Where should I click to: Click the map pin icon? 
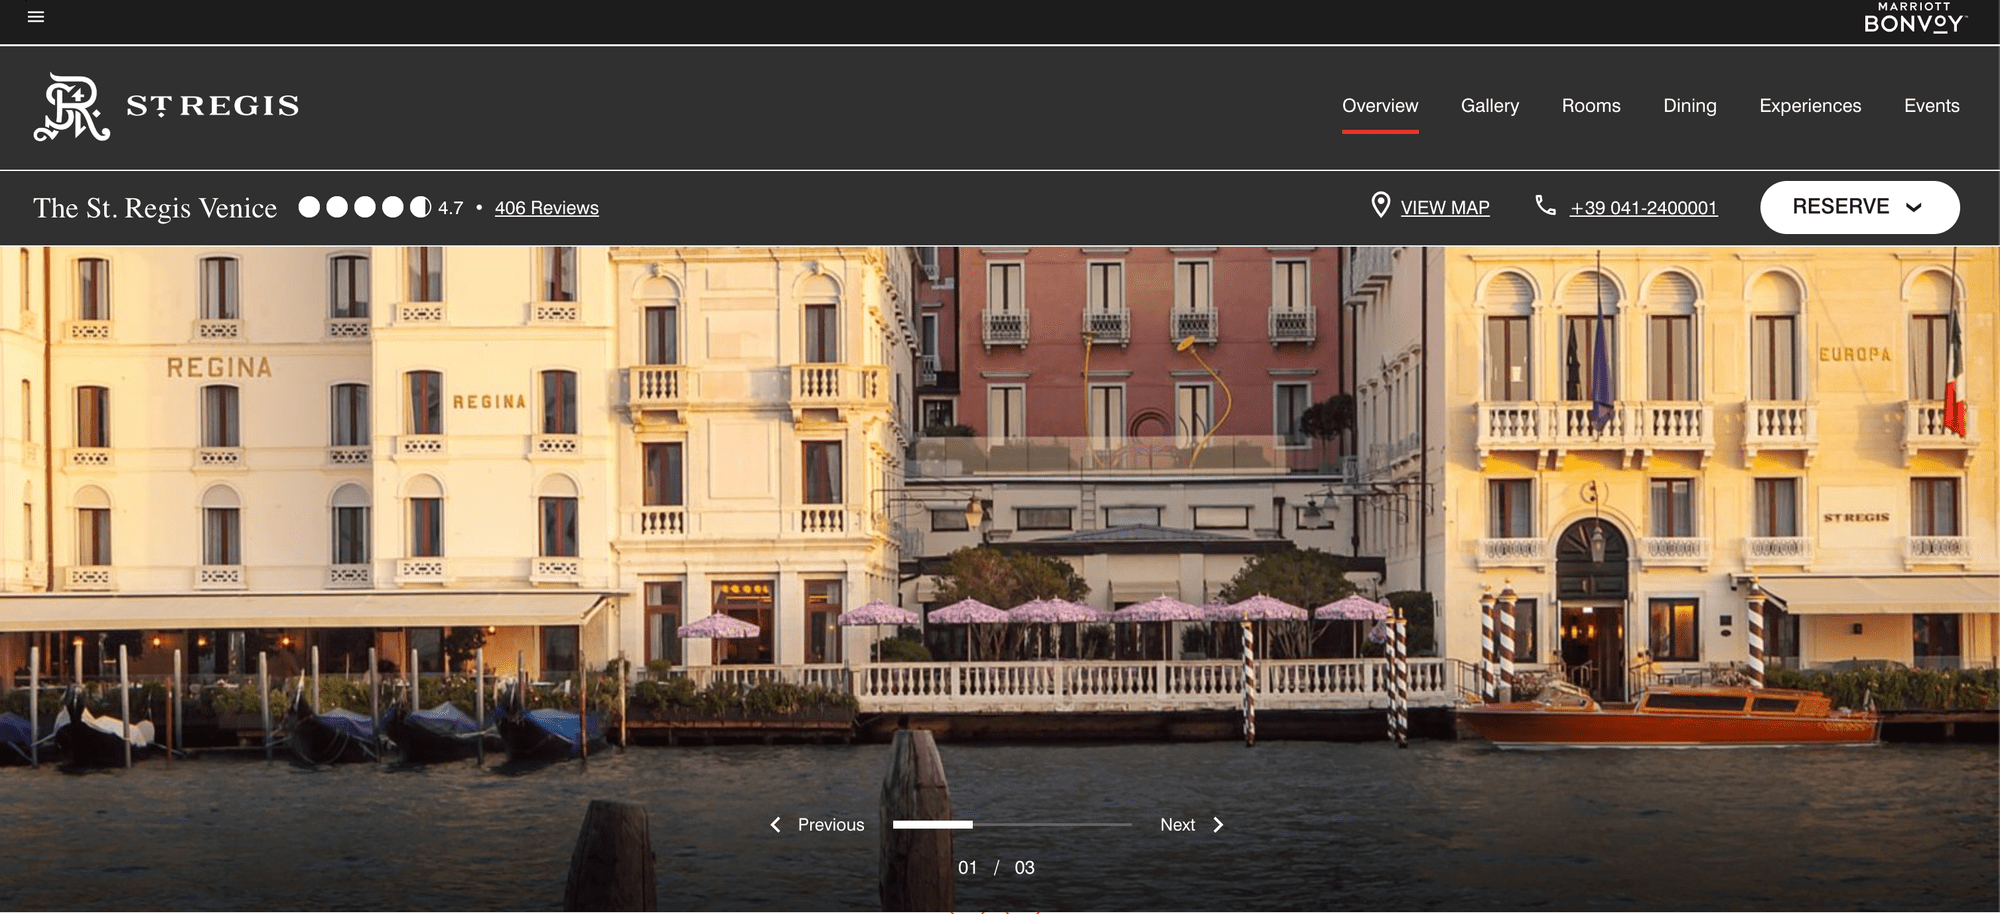[x=1380, y=205]
